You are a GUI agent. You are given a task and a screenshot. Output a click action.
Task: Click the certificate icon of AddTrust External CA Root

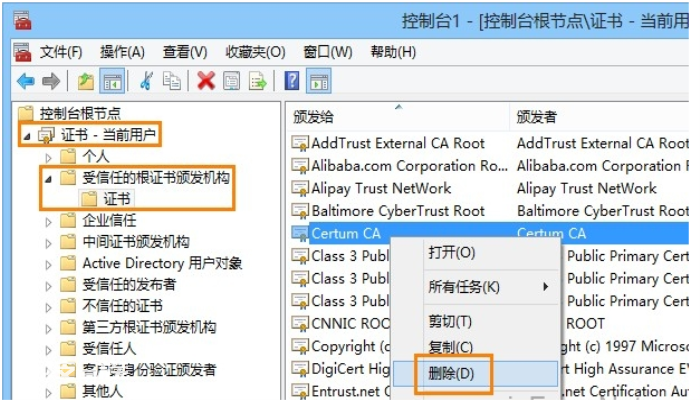pyautogui.click(x=300, y=143)
